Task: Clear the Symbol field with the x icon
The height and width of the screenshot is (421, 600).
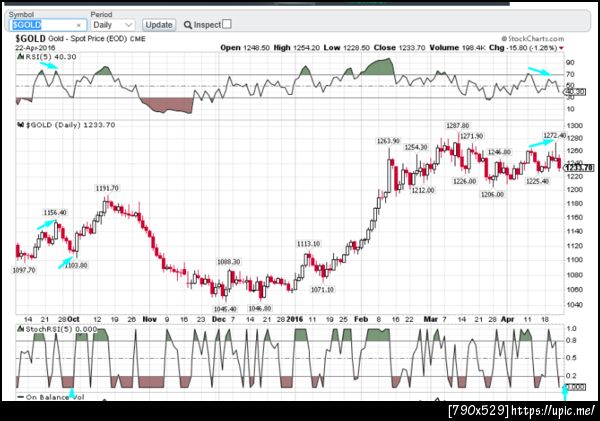Action: coord(78,25)
